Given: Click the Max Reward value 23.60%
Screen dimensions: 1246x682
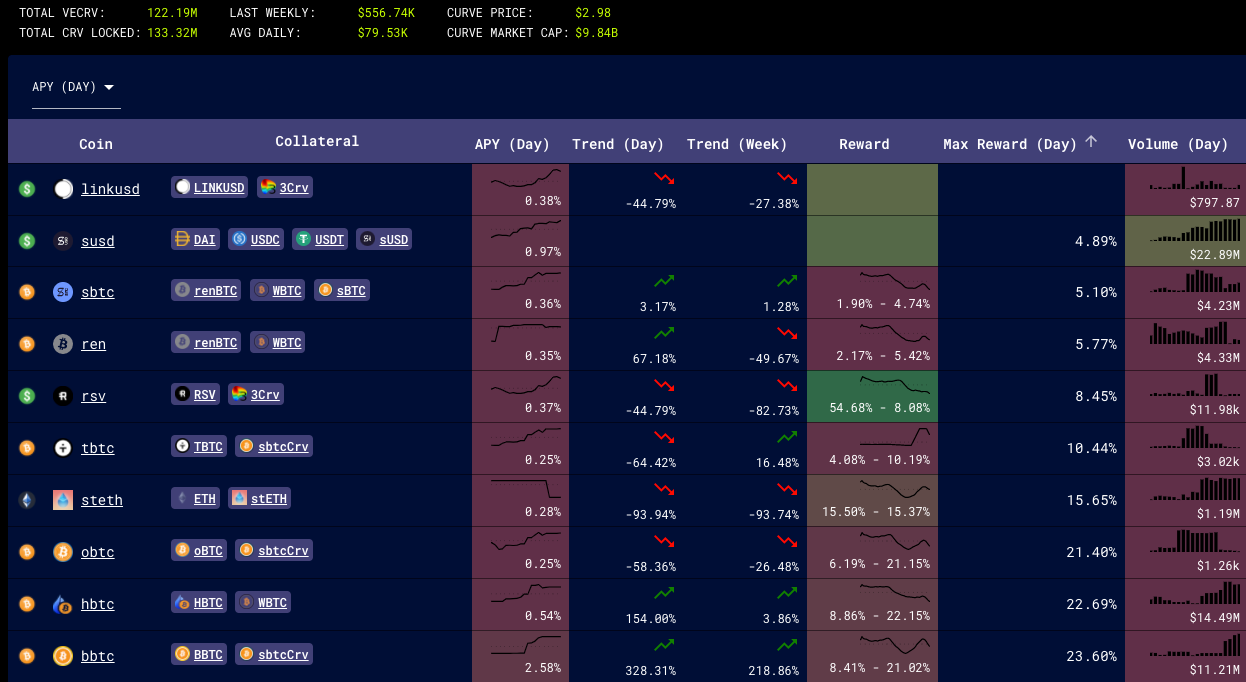Looking at the screenshot, I should coord(1091,656).
